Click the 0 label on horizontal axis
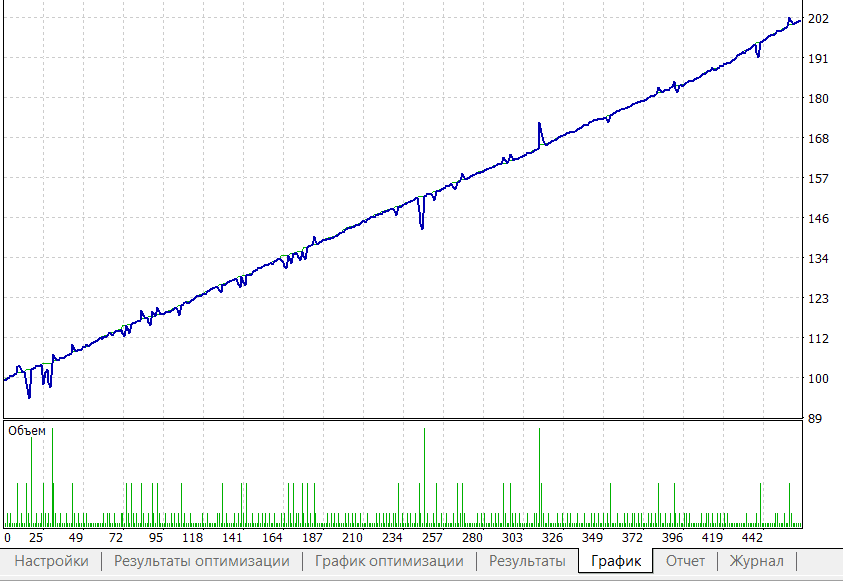The image size is (843, 582). 7,537
